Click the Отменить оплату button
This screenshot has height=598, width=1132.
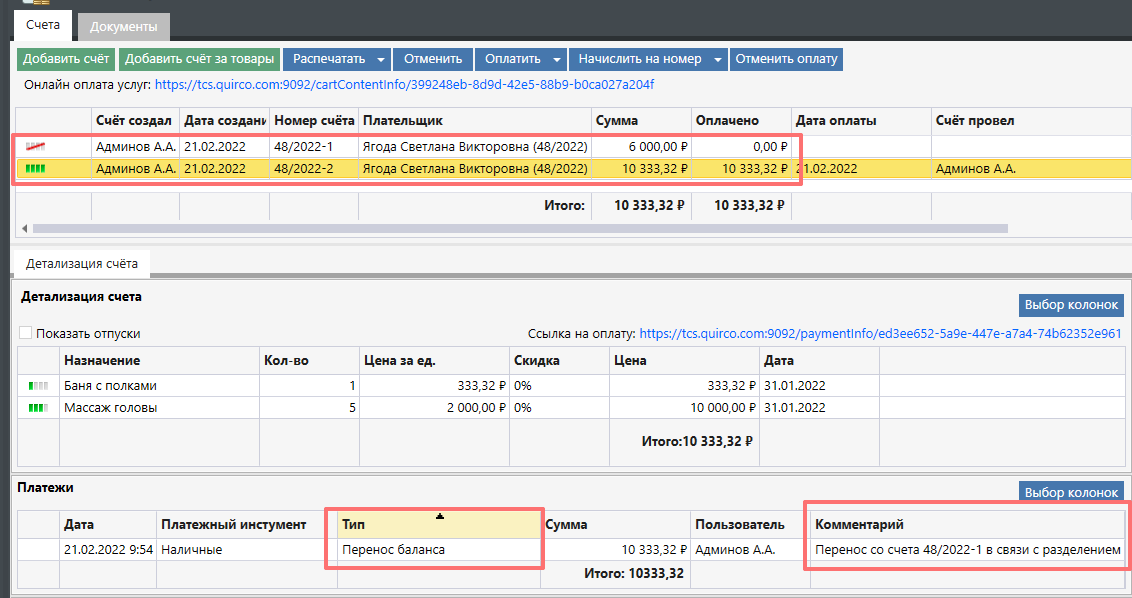786,59
